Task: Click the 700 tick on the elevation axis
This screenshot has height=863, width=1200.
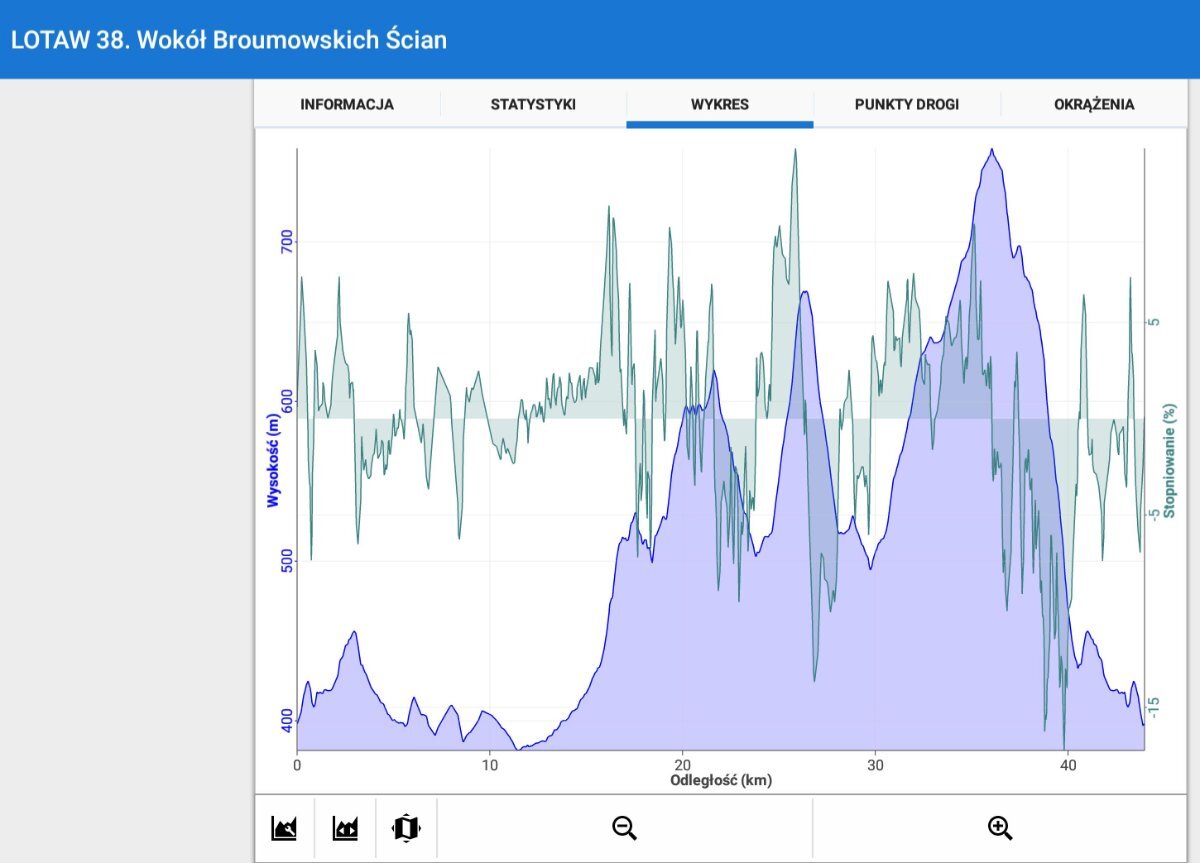Action: (x=286, y=242)
